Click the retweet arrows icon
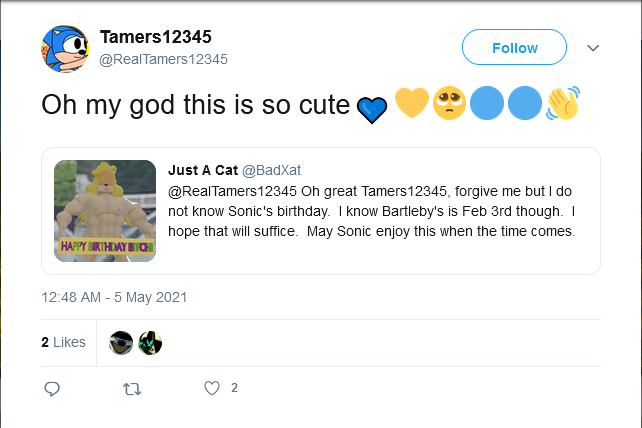Image resolution: width=642 pixels, height=428 pixels. (131, 388)
